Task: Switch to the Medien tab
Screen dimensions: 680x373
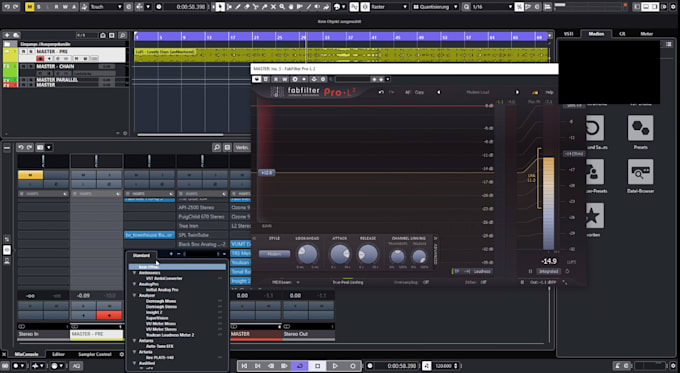Action: (x=596, y=34)
